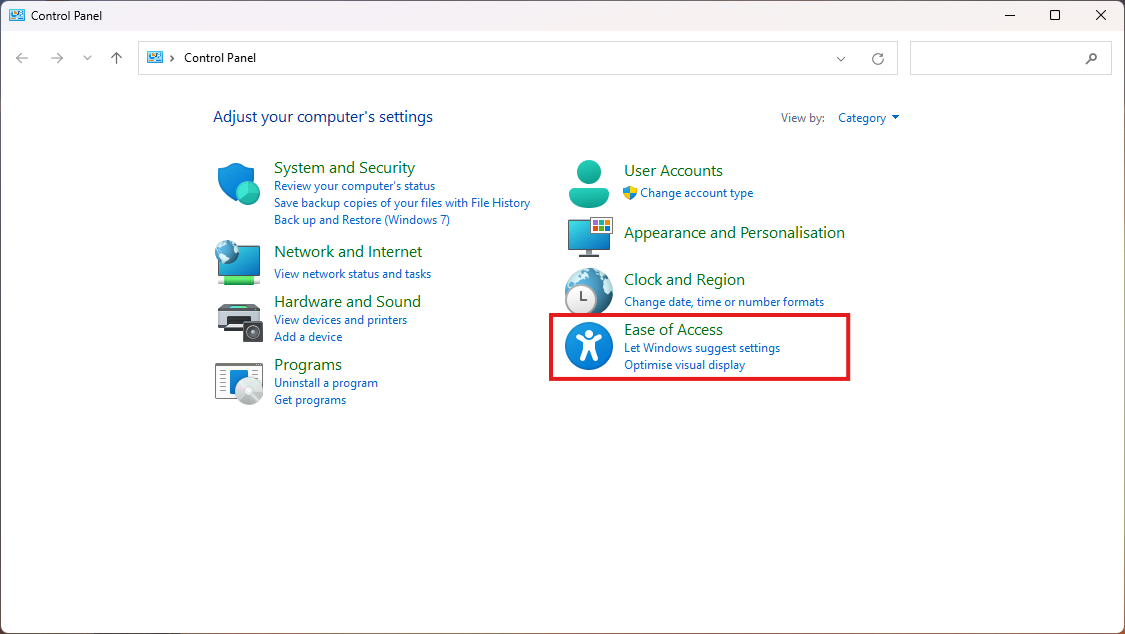Expand the address bar history dropdown

(x=841, y=58)
